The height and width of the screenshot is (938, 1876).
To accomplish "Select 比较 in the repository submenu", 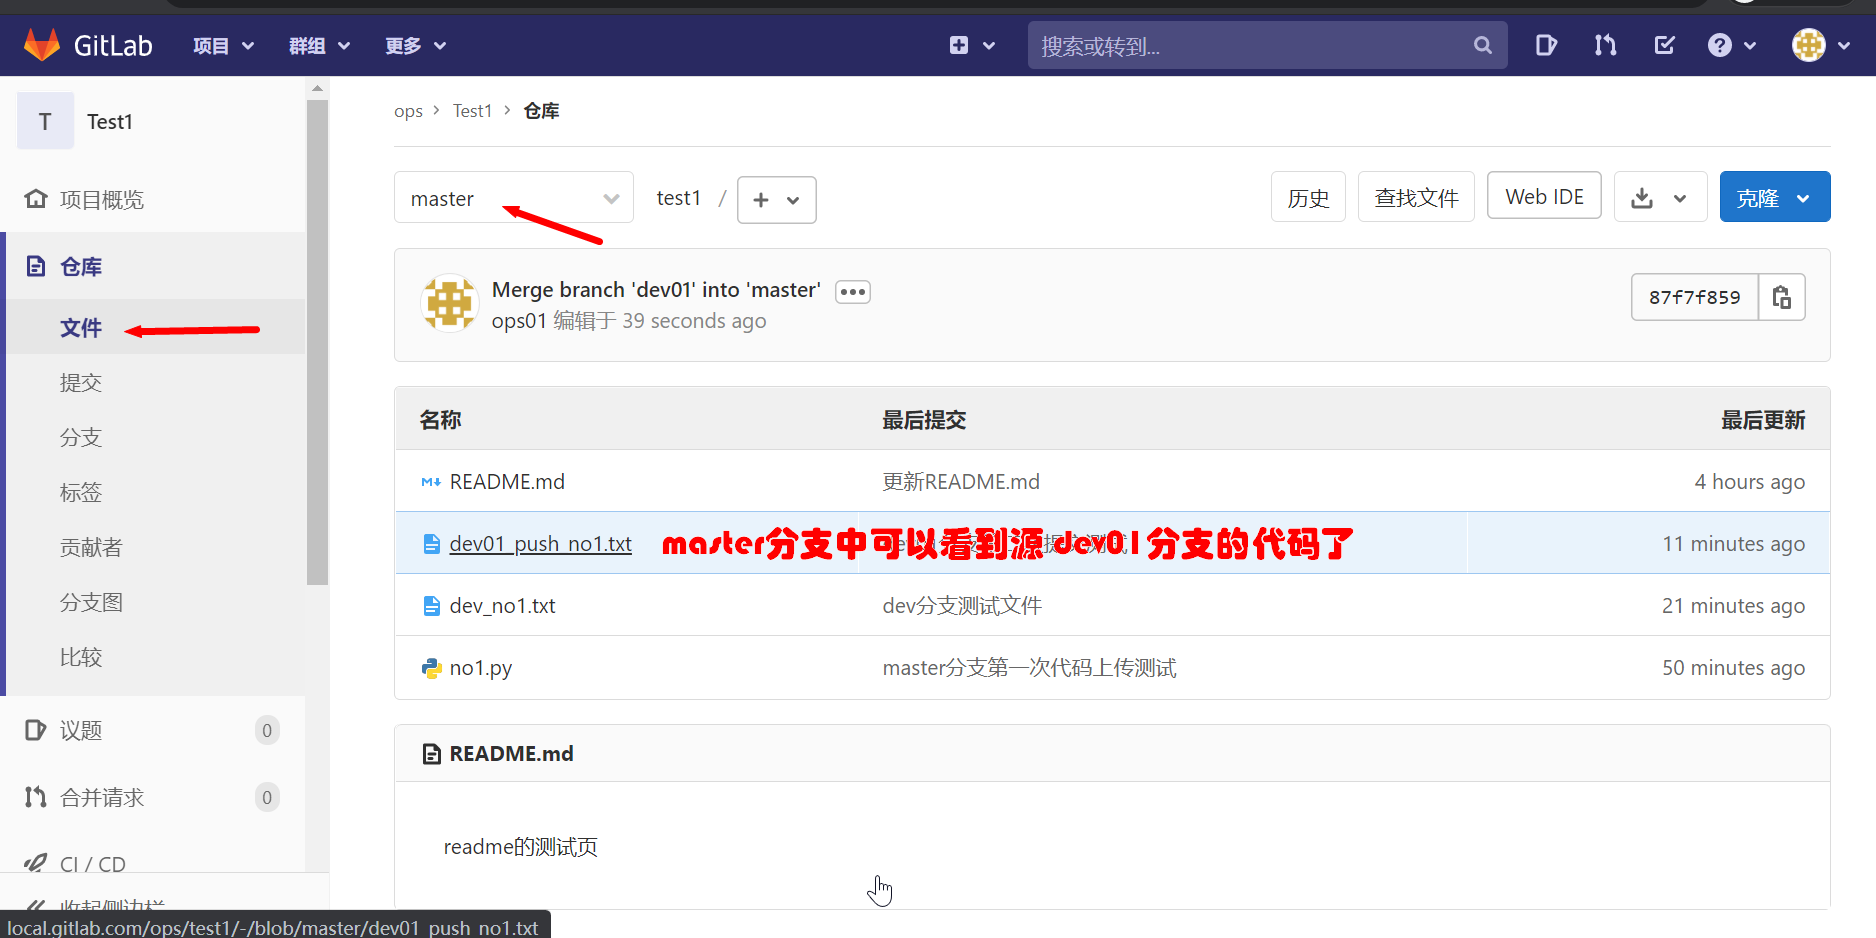I will point(81,658).
